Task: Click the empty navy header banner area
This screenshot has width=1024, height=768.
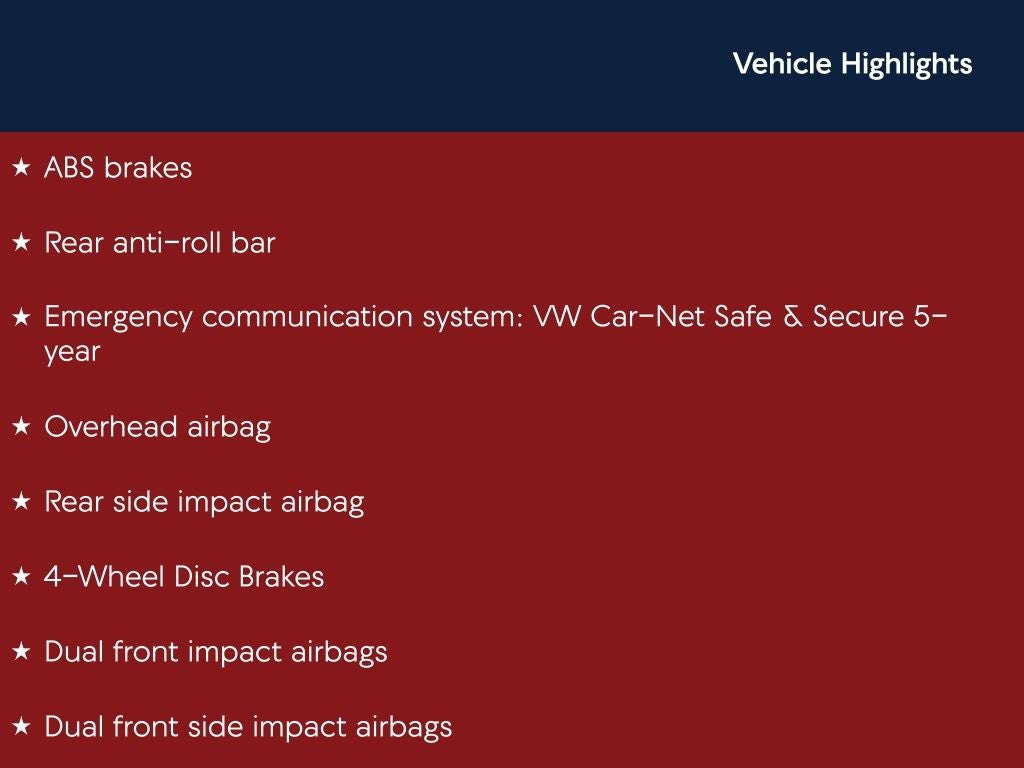Action: (x=350, y=66)
